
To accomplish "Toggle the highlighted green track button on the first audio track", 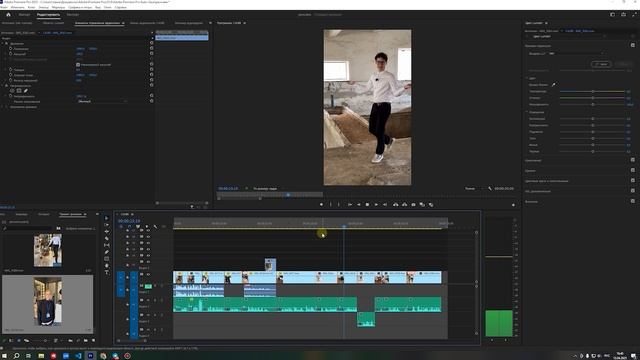I will click(148, 286).
